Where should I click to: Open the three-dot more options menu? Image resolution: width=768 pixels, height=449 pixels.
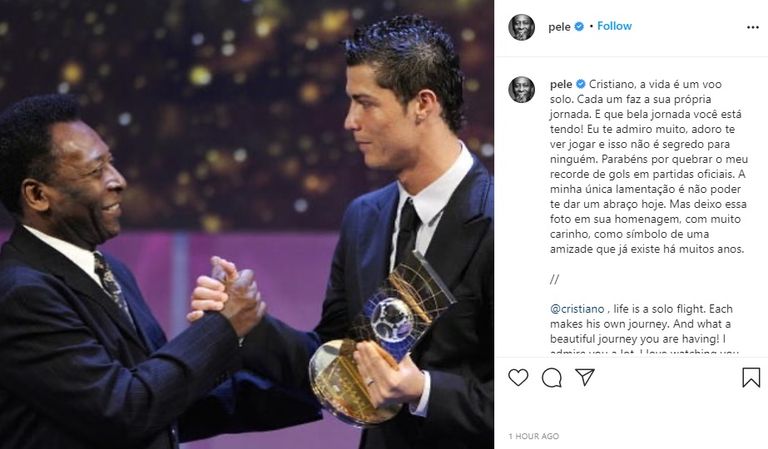click(752, 27)
